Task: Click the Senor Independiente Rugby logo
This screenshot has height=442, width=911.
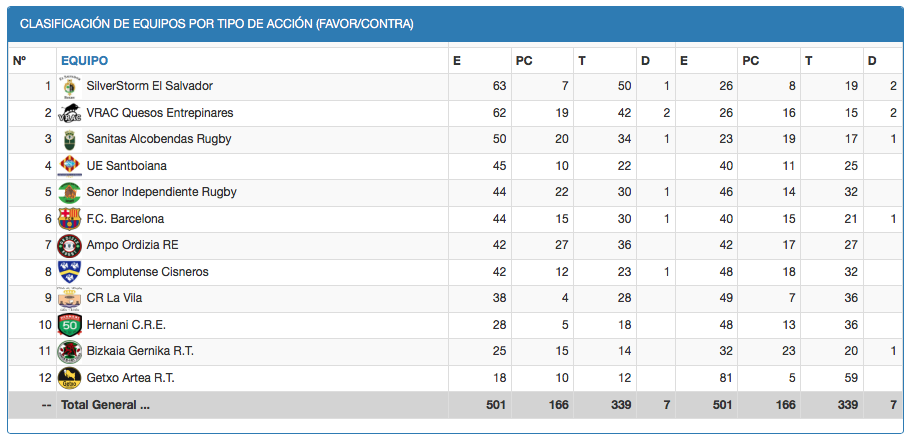Action: pos(69,192)
